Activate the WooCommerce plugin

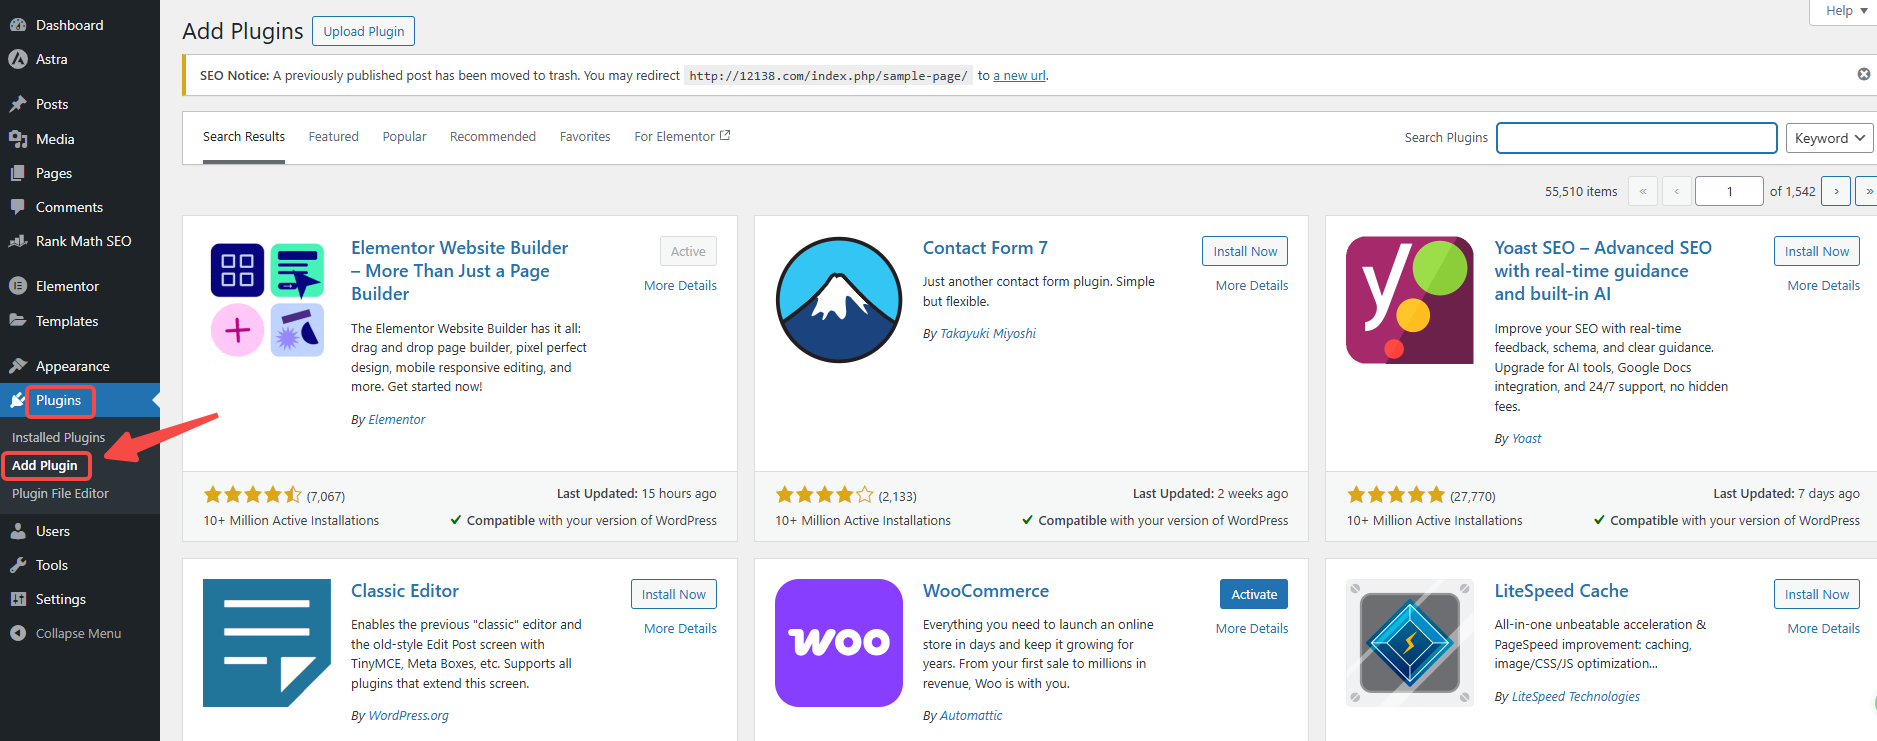(1253, 594)
